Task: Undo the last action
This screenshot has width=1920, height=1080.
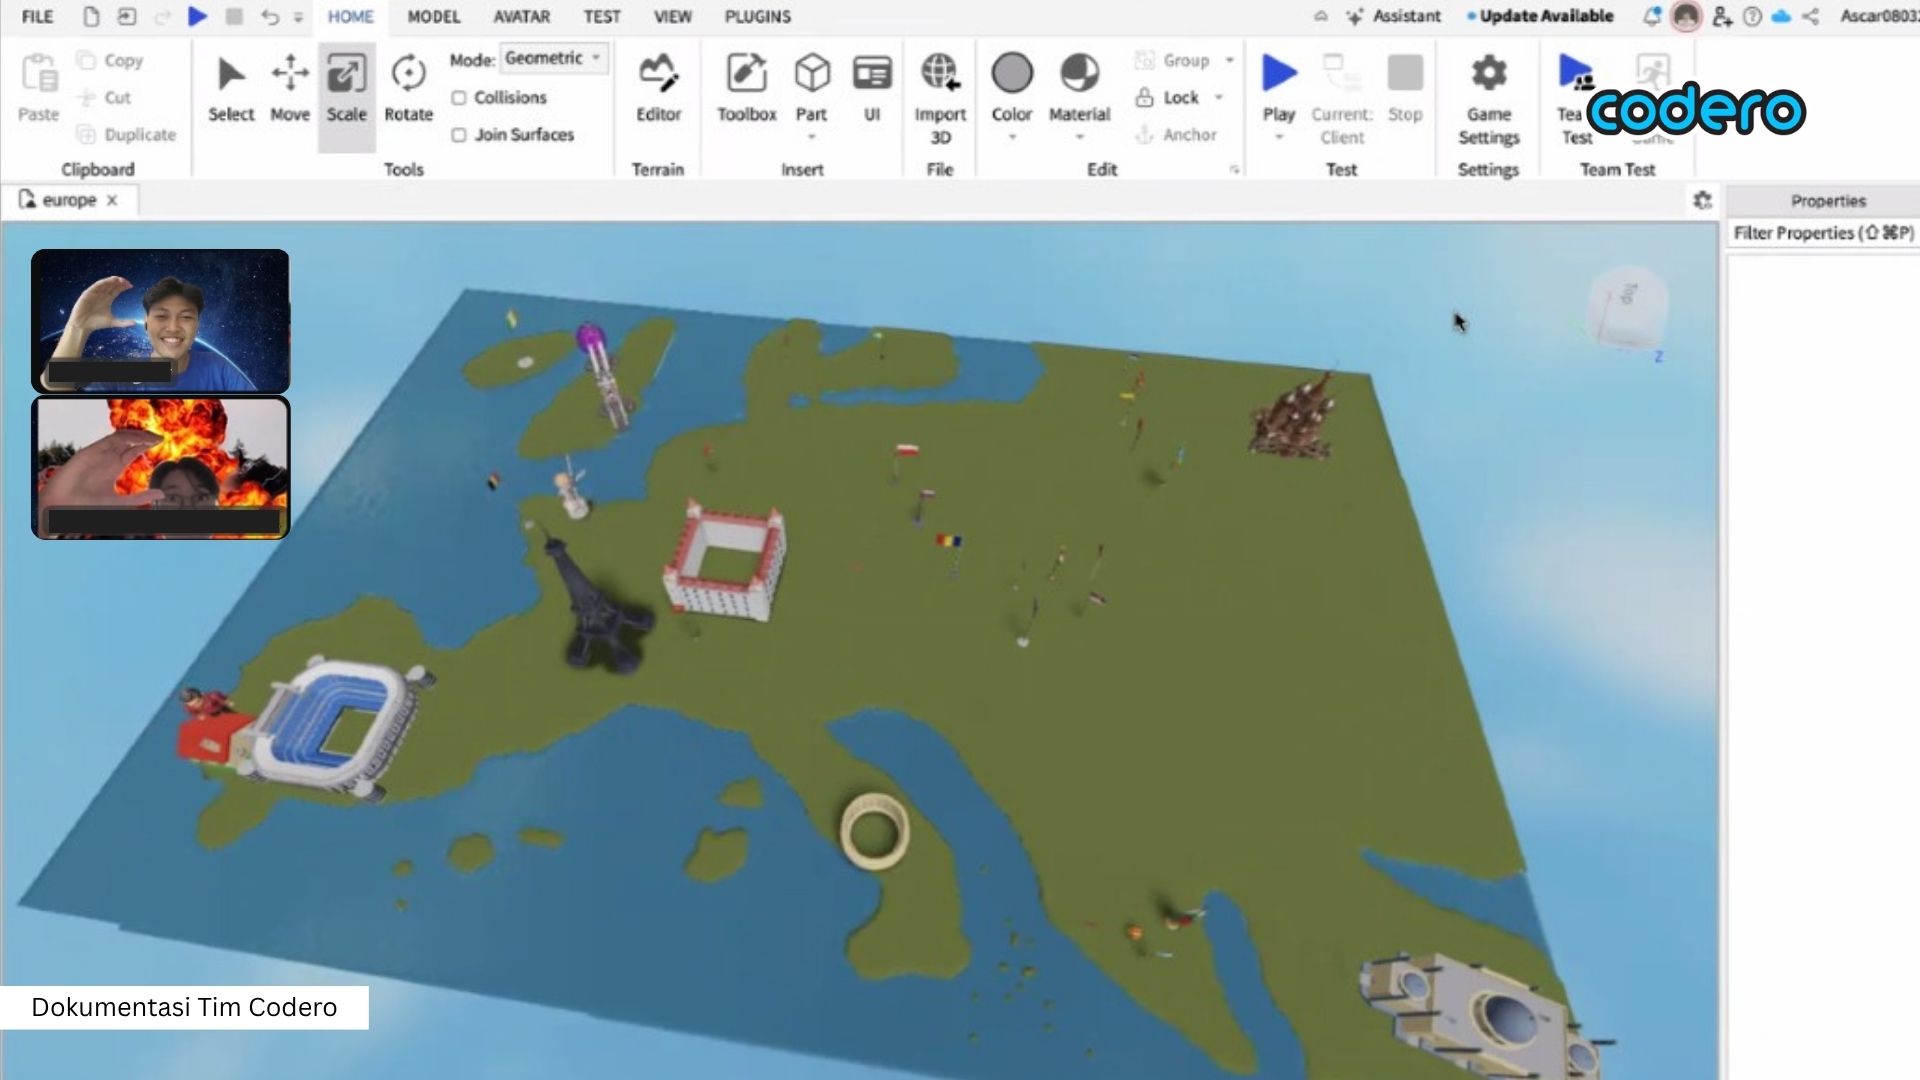Action: point(269,17)
